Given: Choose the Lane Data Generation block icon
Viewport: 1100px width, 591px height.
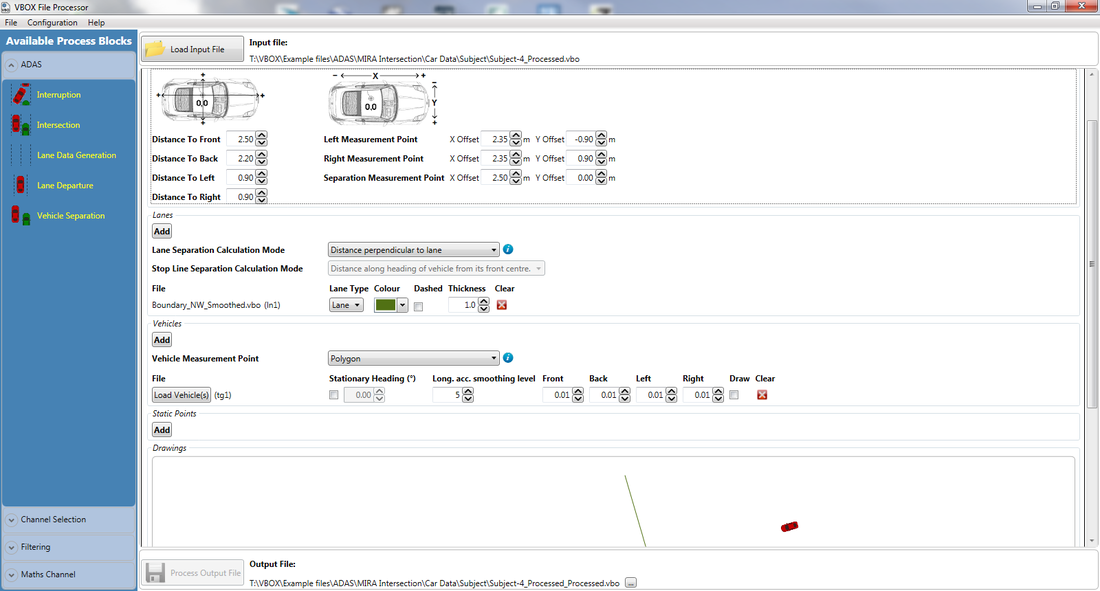Looking at the screenshot, I should (21, 155).
